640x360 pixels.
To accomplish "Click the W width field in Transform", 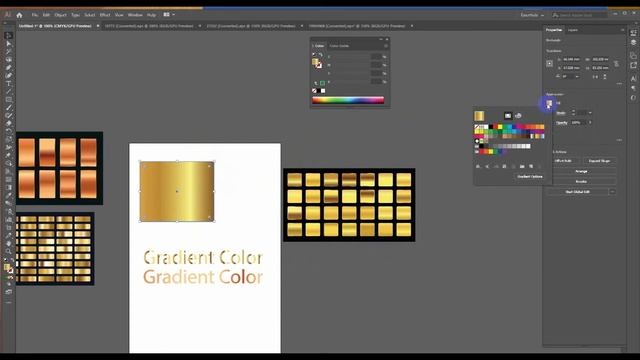I will tap(600, 60).
